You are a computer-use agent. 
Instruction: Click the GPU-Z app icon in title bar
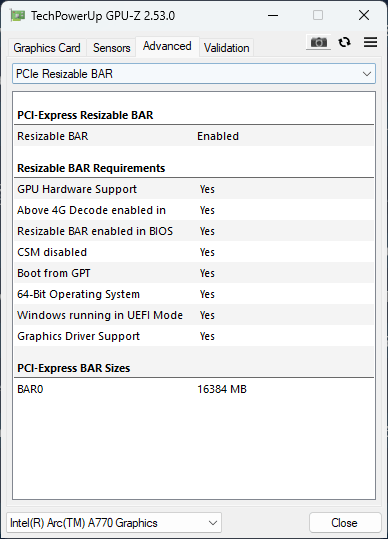pos(18,15)
